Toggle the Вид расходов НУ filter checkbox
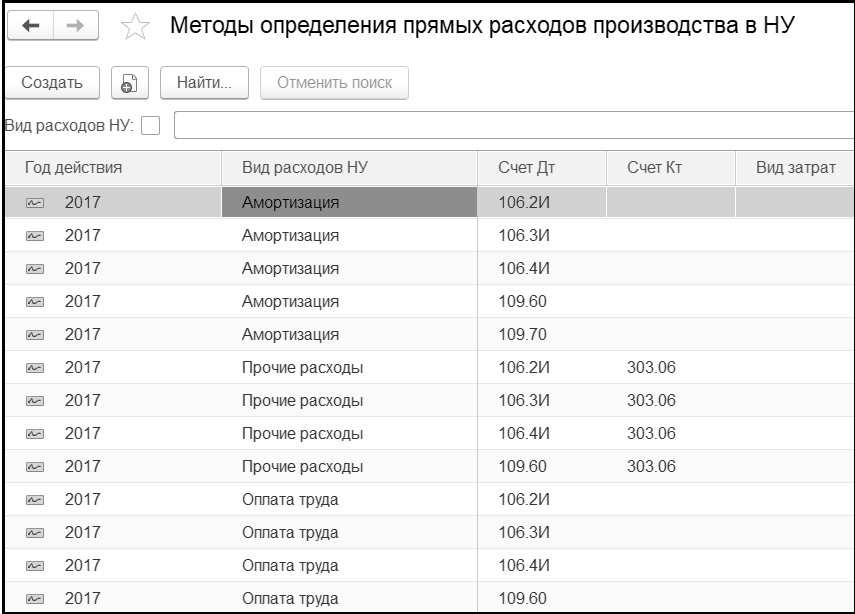This screenshot has width=855, height=614. tap(151, 126)
